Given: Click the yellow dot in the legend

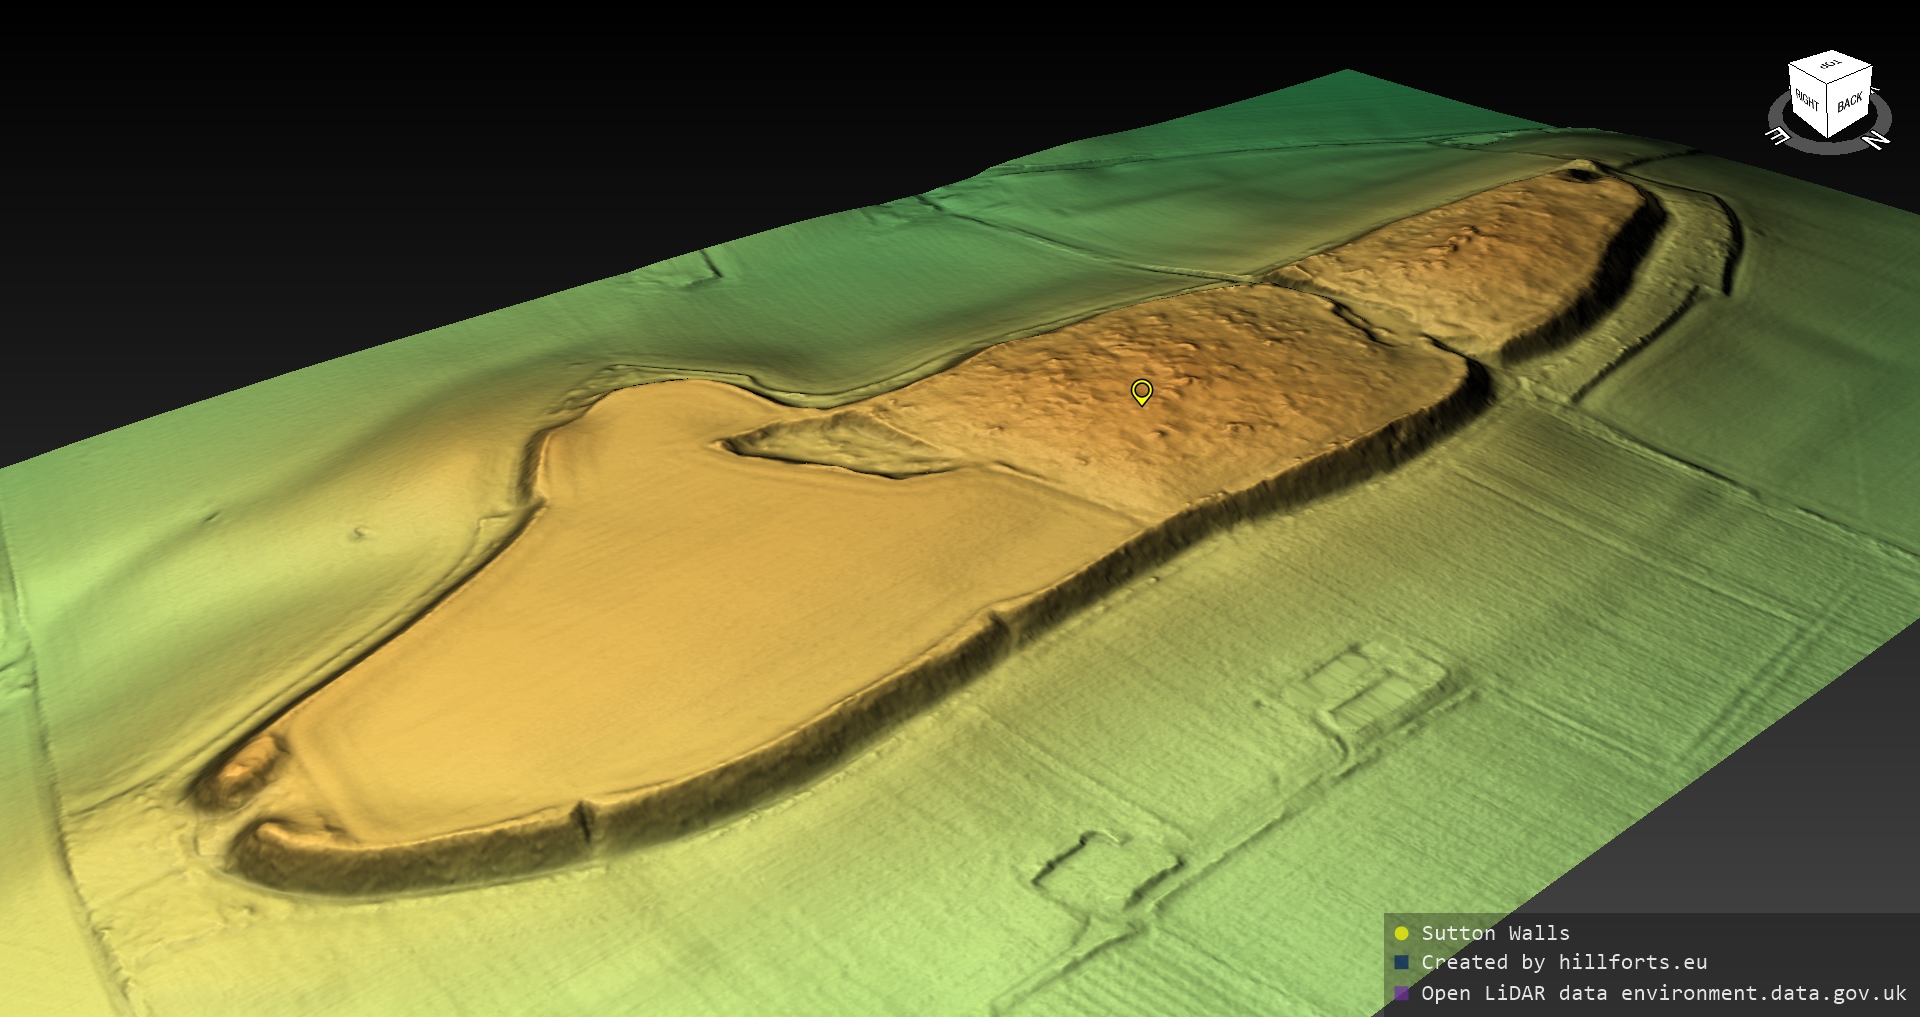Looking at the screenshot, I should (x=1401, y=934).
